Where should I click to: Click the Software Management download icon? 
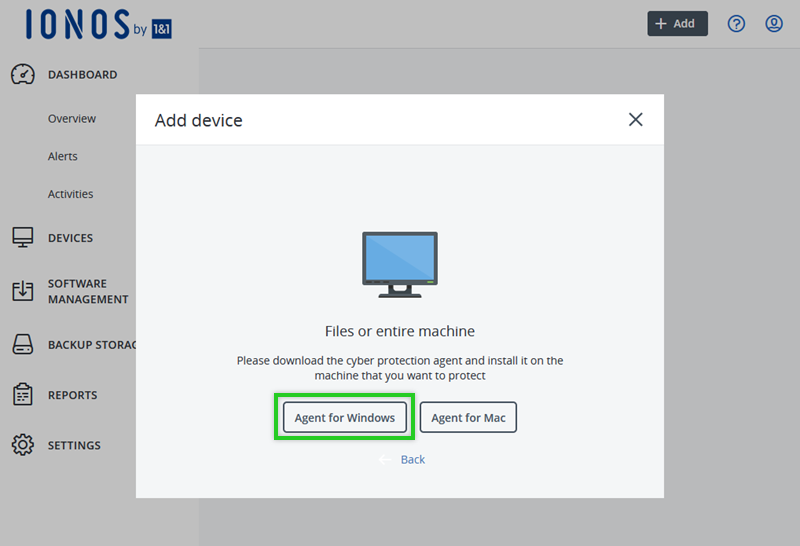(23, 291)
